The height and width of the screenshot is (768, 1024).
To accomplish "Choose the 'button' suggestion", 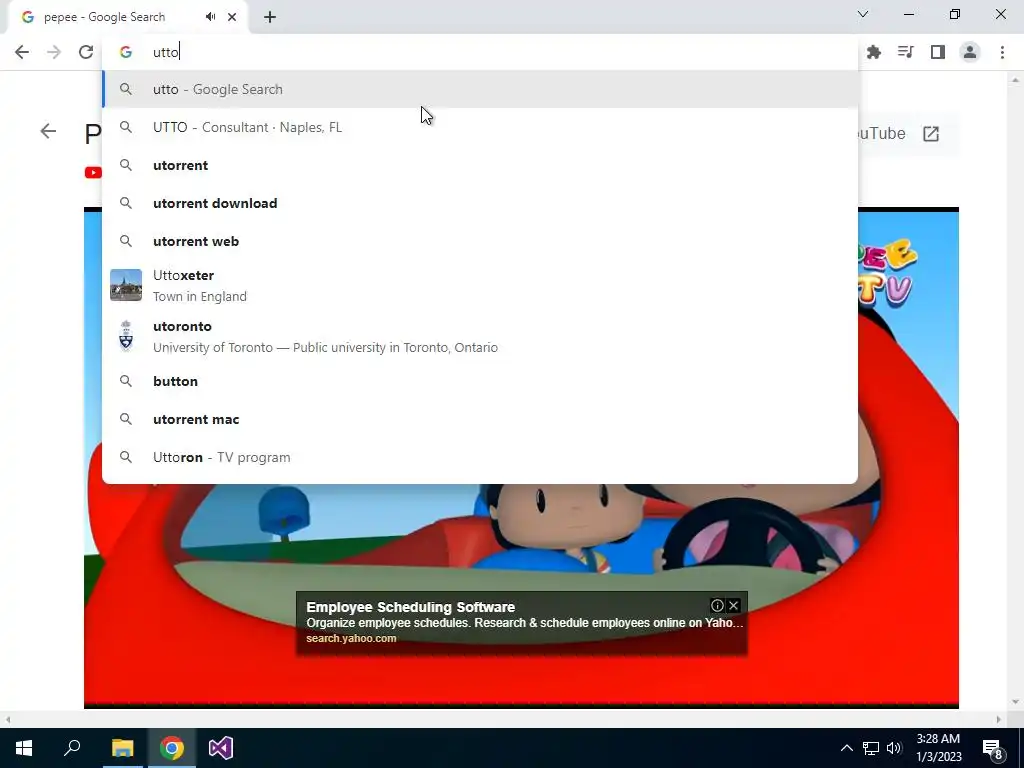I will tap(480, 381).
